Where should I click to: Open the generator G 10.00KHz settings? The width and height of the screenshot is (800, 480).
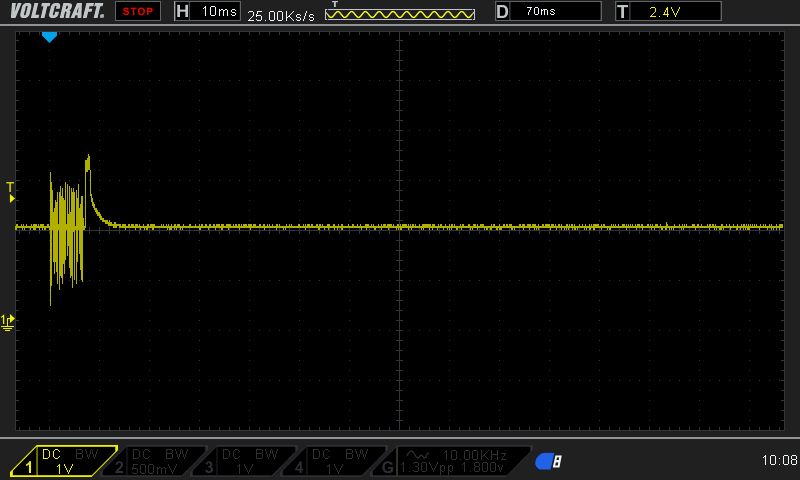(455, 461)
